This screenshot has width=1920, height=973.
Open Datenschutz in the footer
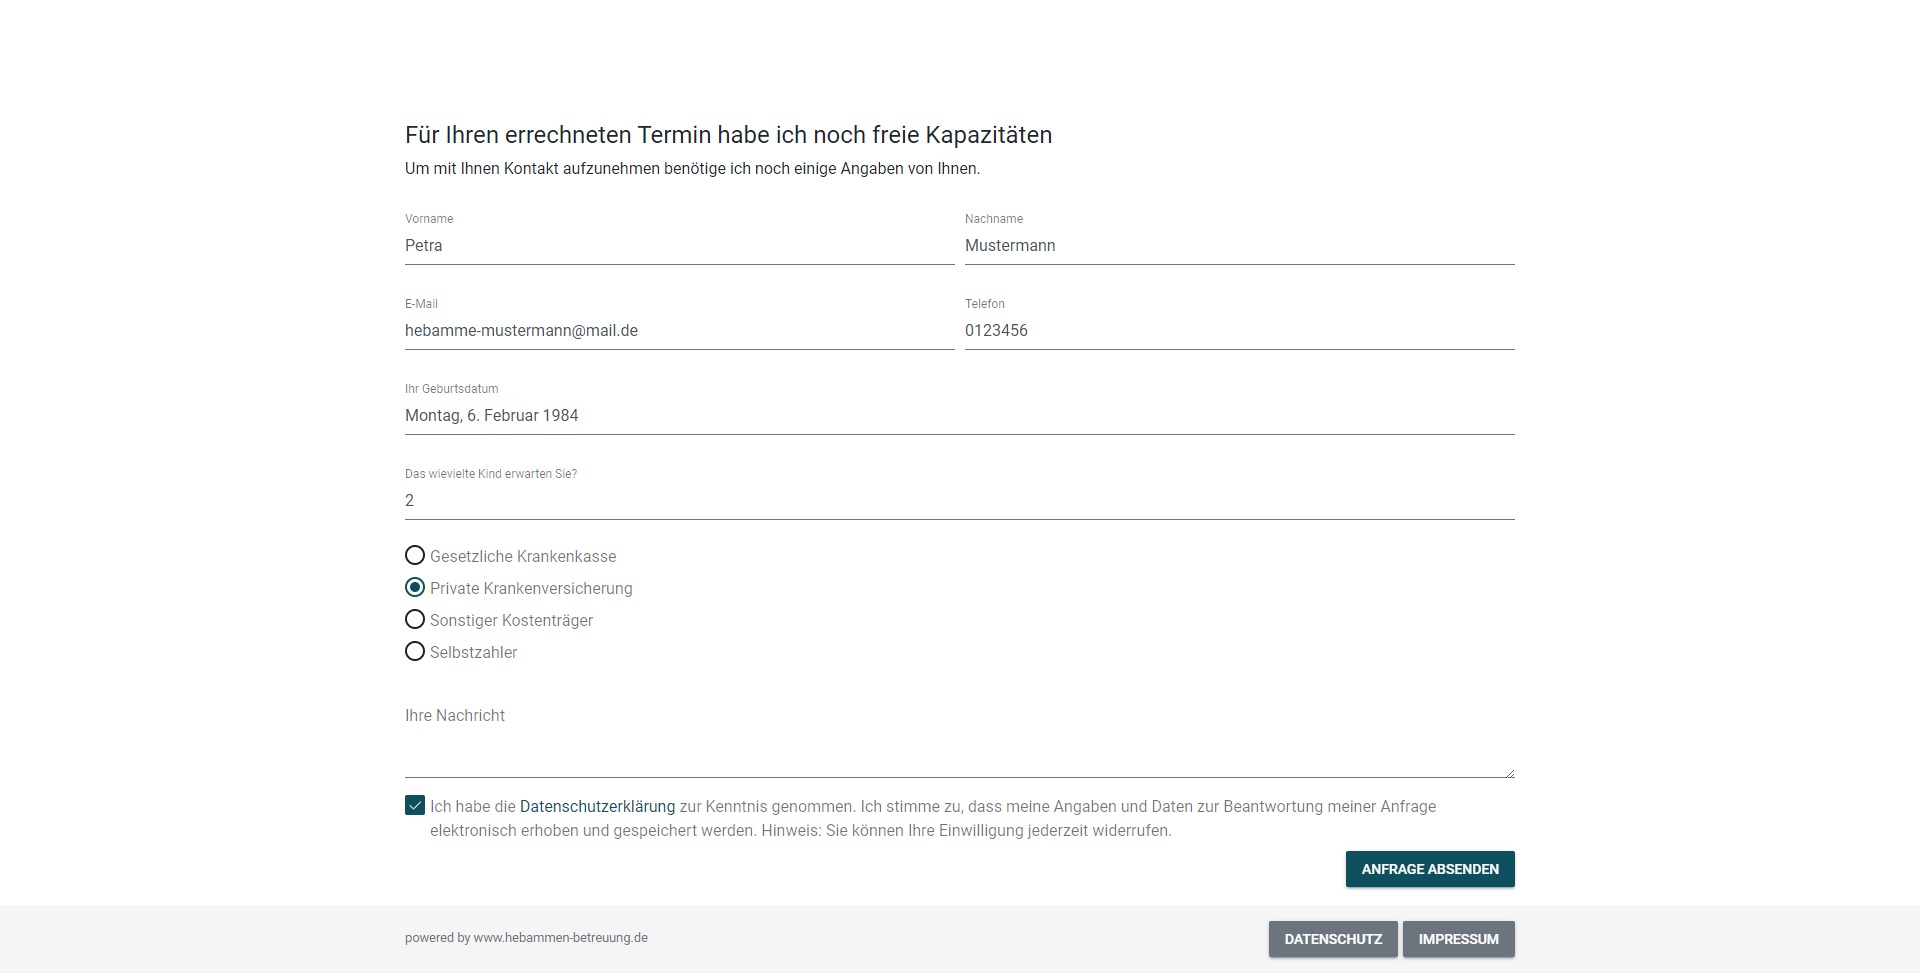point(1333,939)
